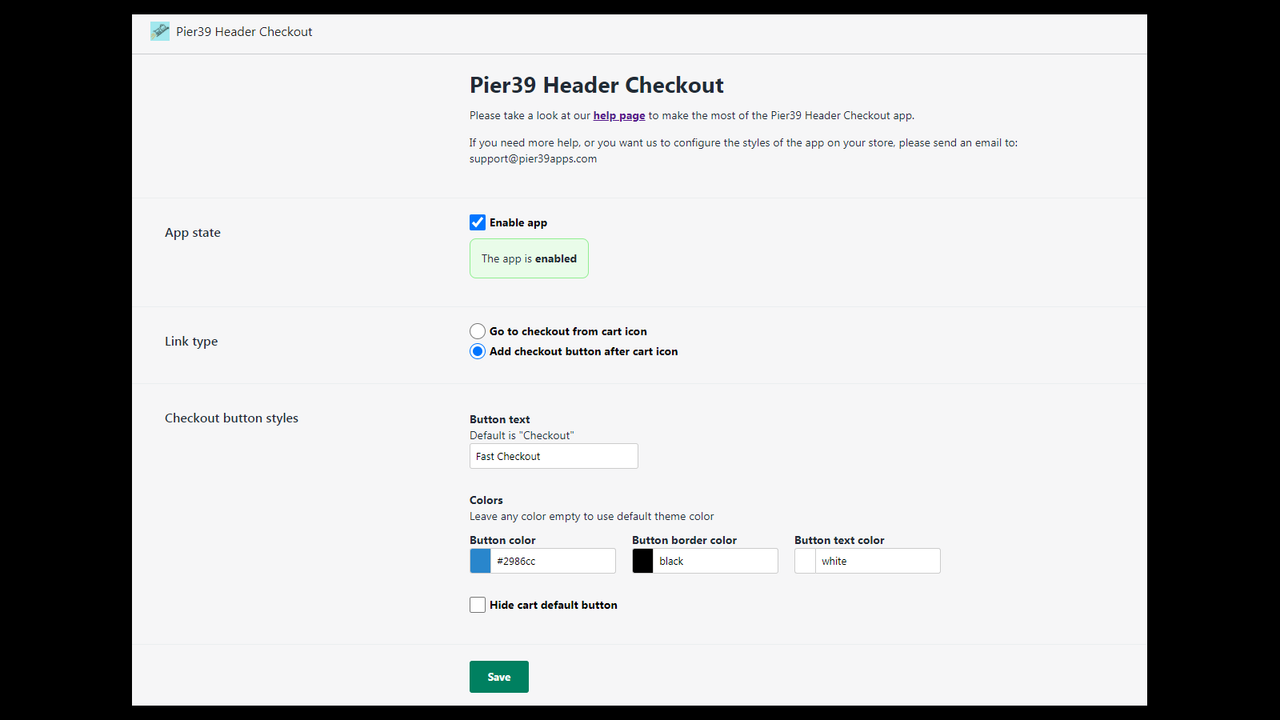Click the enabled status confirmation box
Viewport: 1280px width, 720px height.
529,258
